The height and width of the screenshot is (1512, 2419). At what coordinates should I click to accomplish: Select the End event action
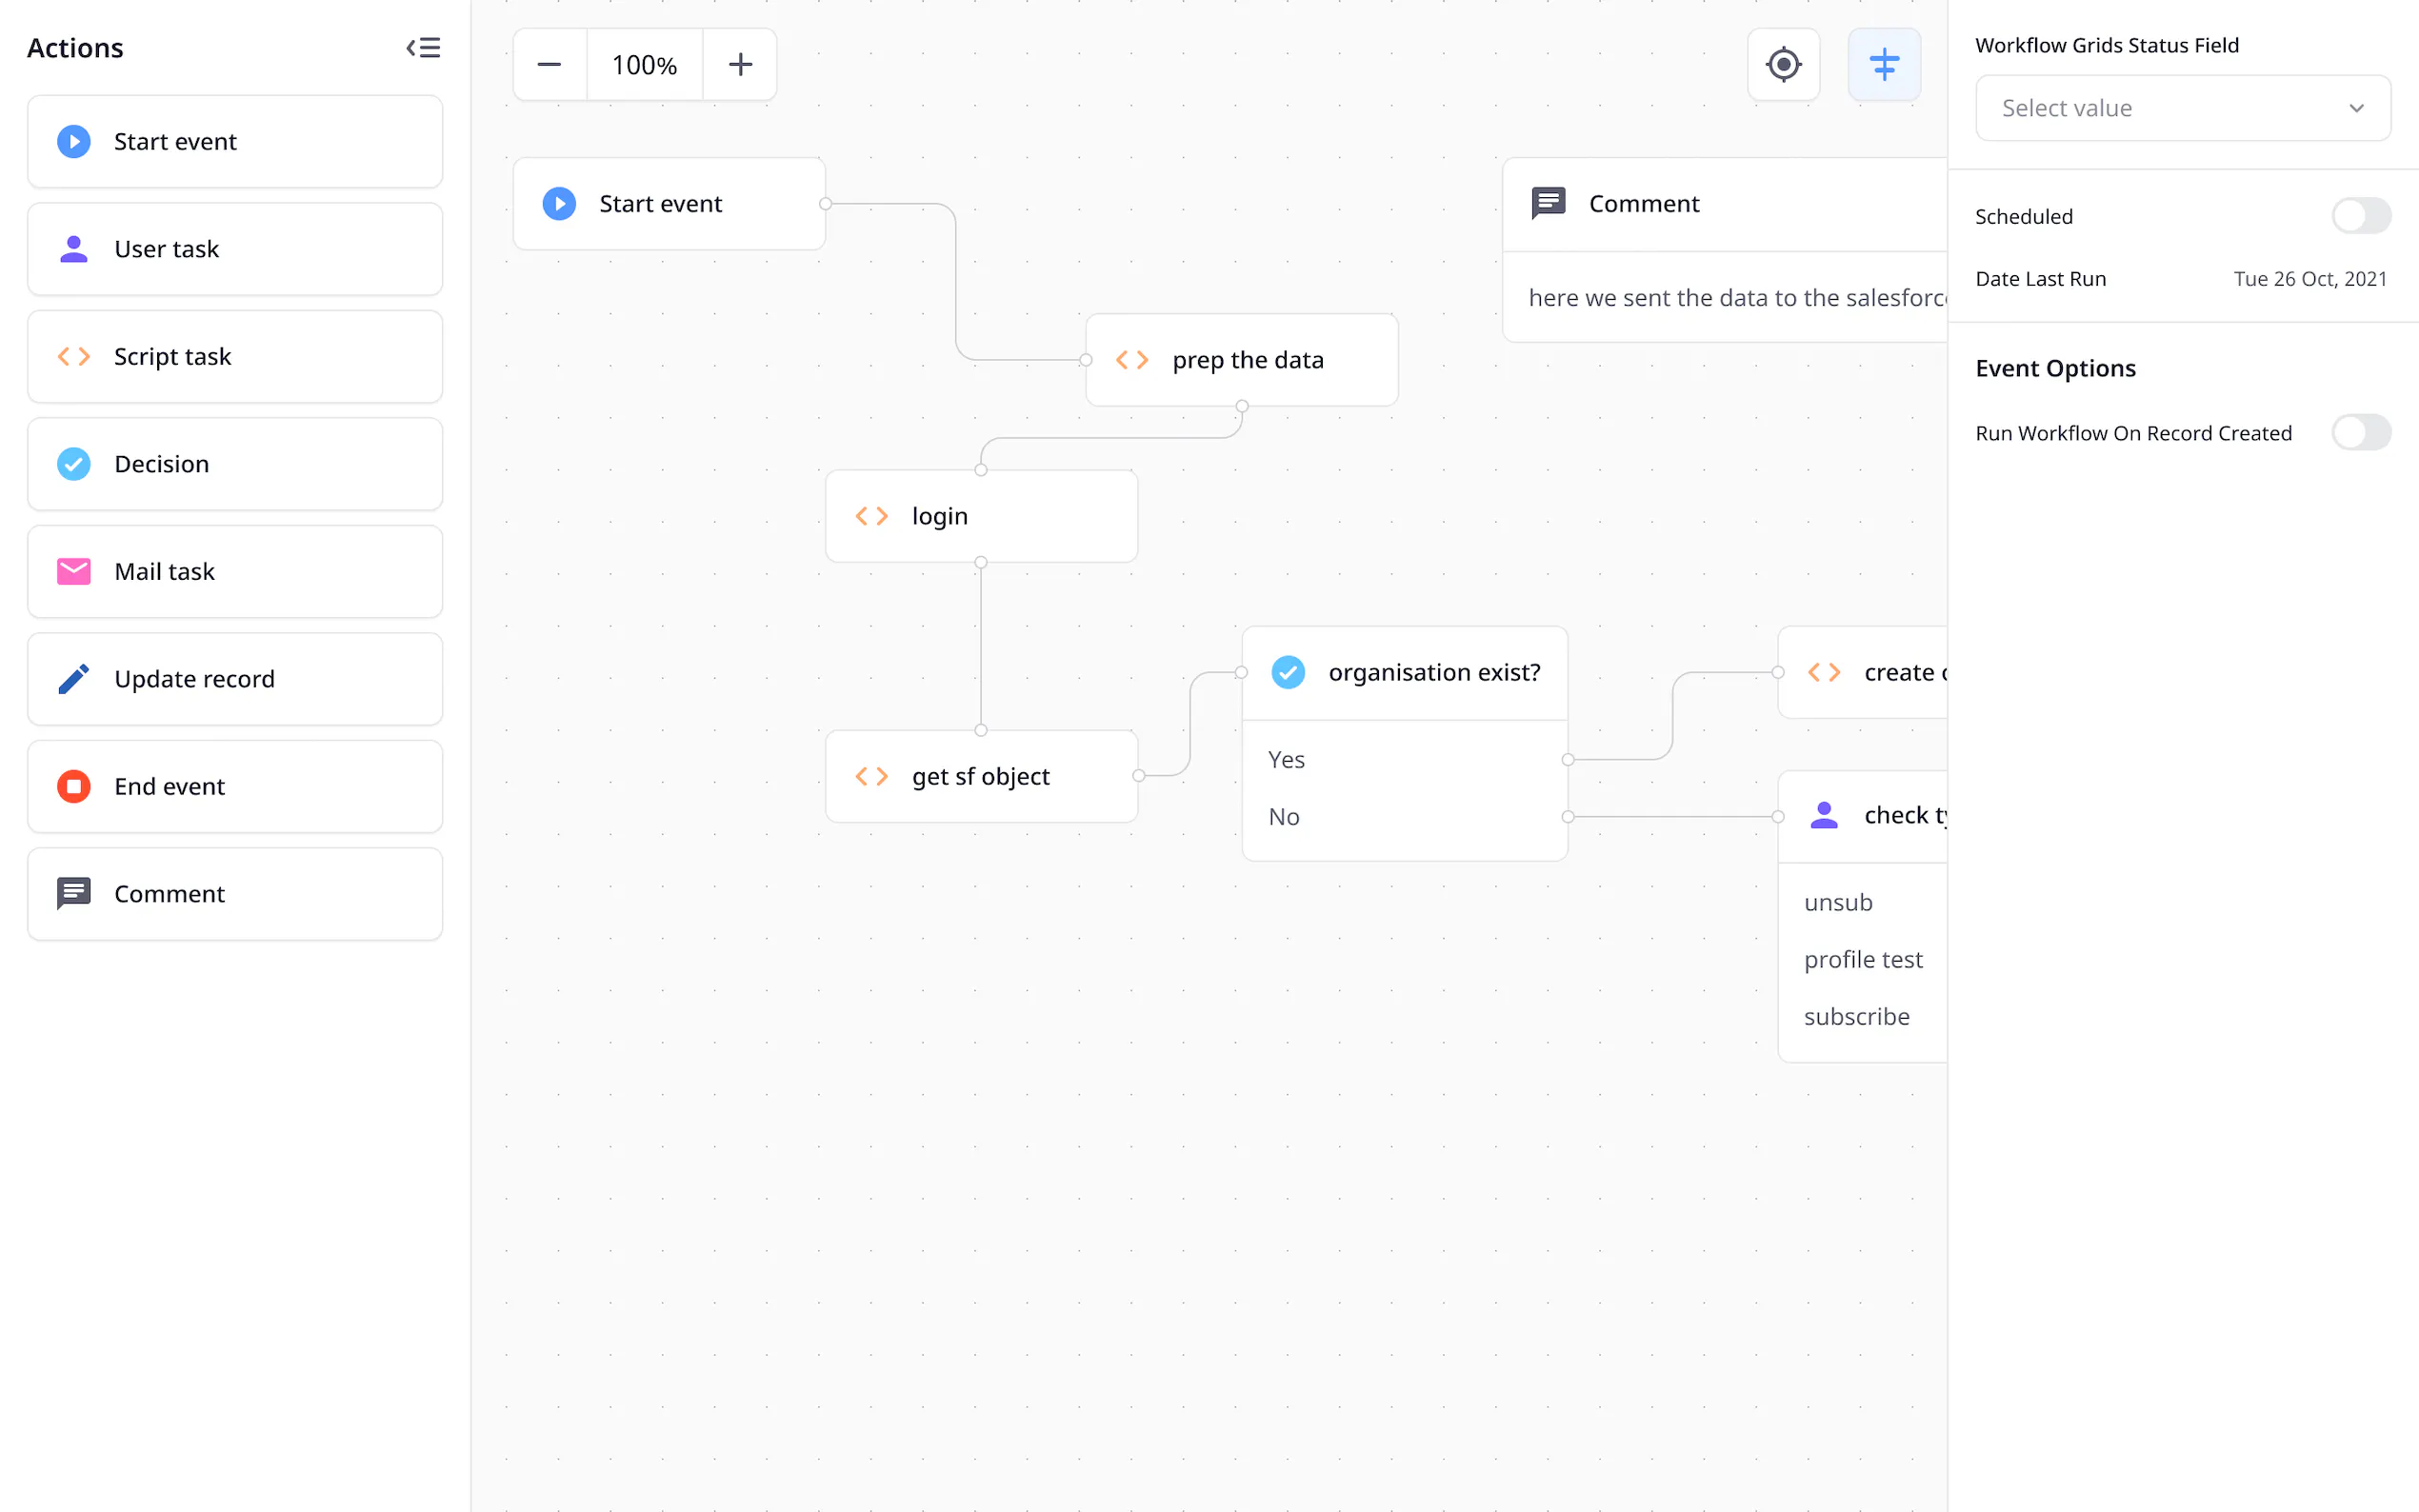coord(234,786)
